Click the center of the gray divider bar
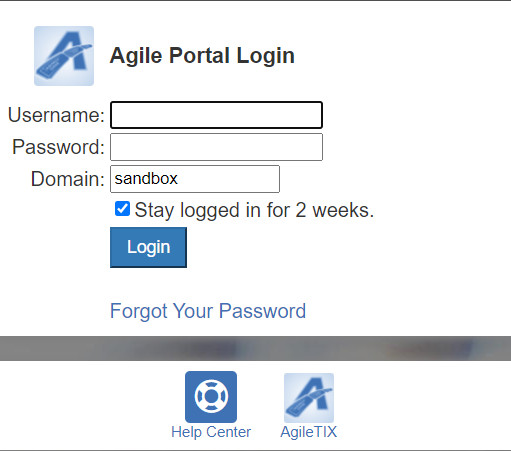The height and width of the screenshot is (451, 511). (255, 348)
